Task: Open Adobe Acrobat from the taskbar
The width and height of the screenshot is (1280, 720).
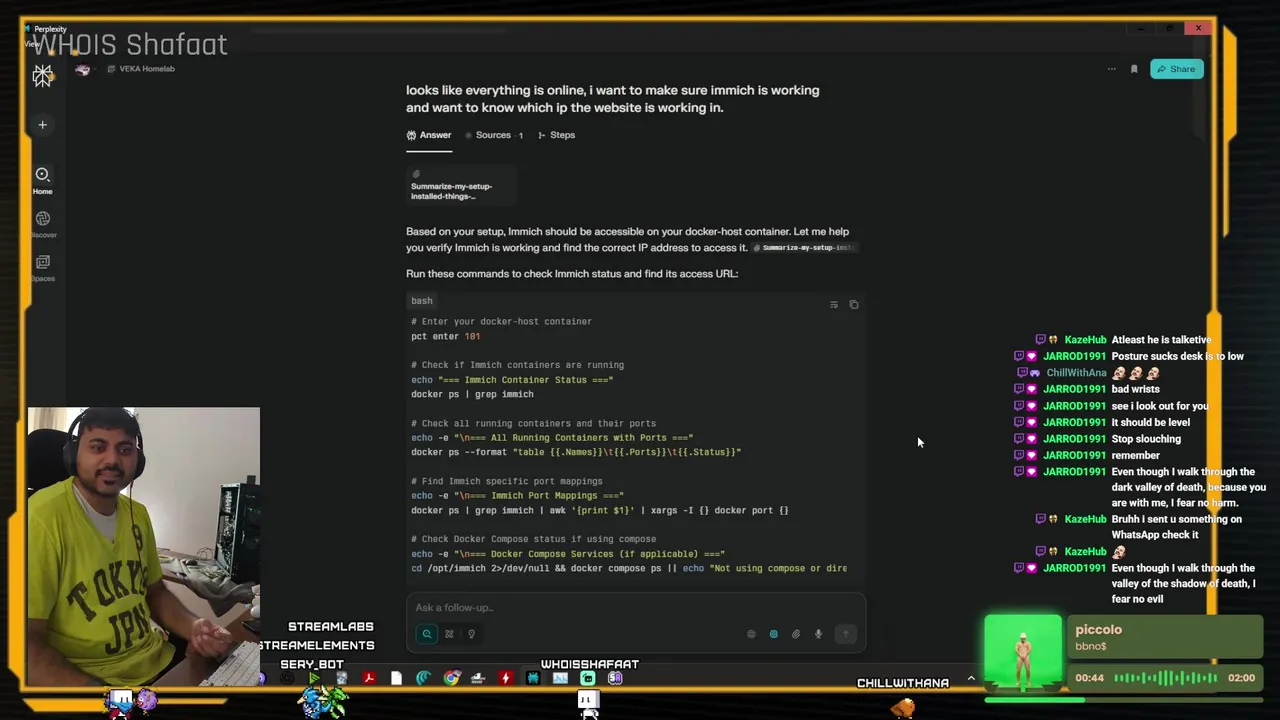Action: pyautogui.click(x=369, y=678)
